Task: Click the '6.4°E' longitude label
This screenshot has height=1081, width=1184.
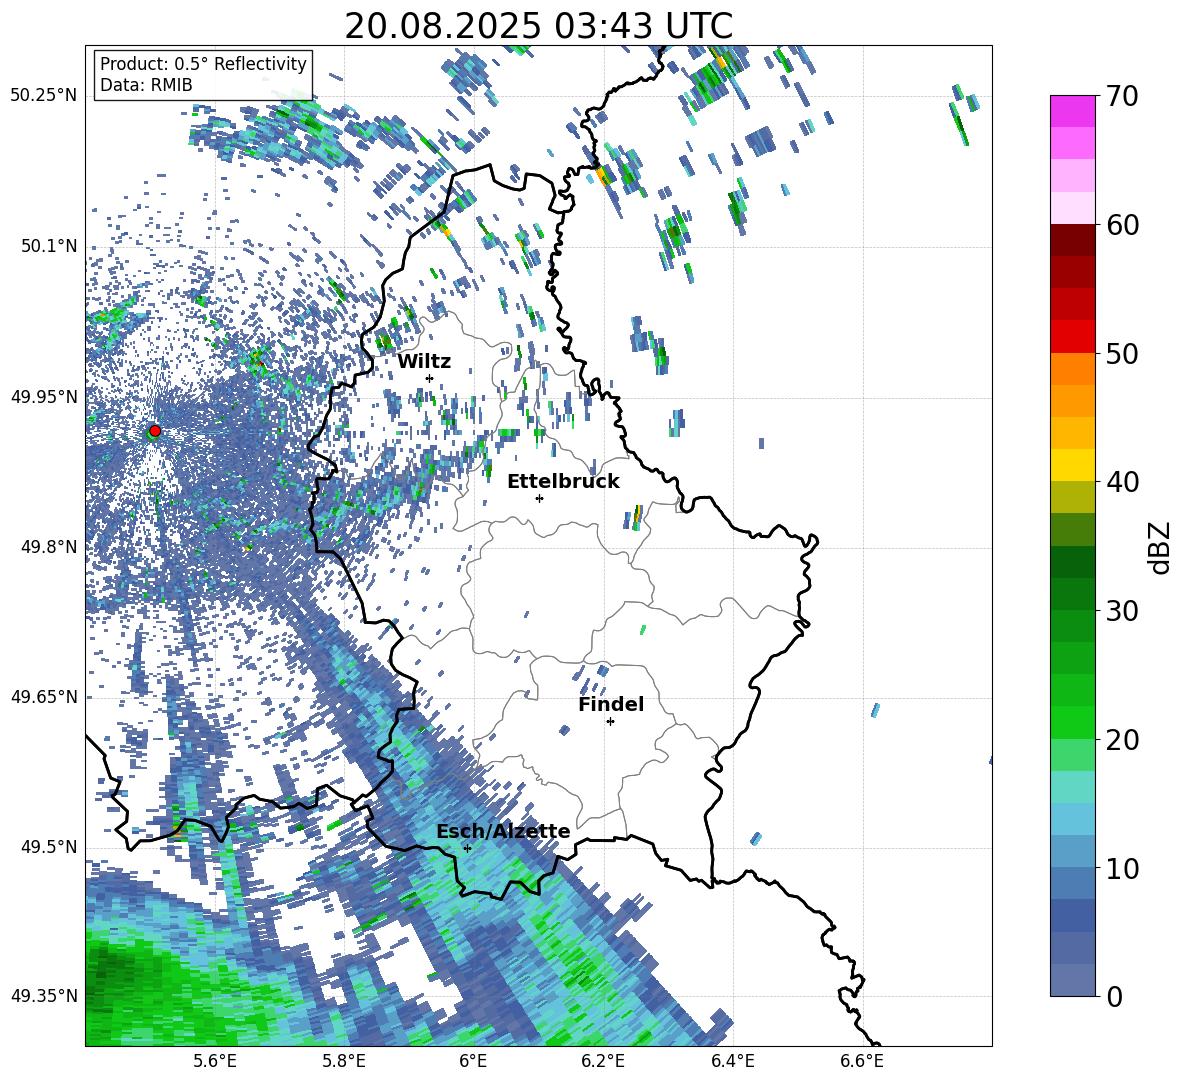Action: 732,1061
